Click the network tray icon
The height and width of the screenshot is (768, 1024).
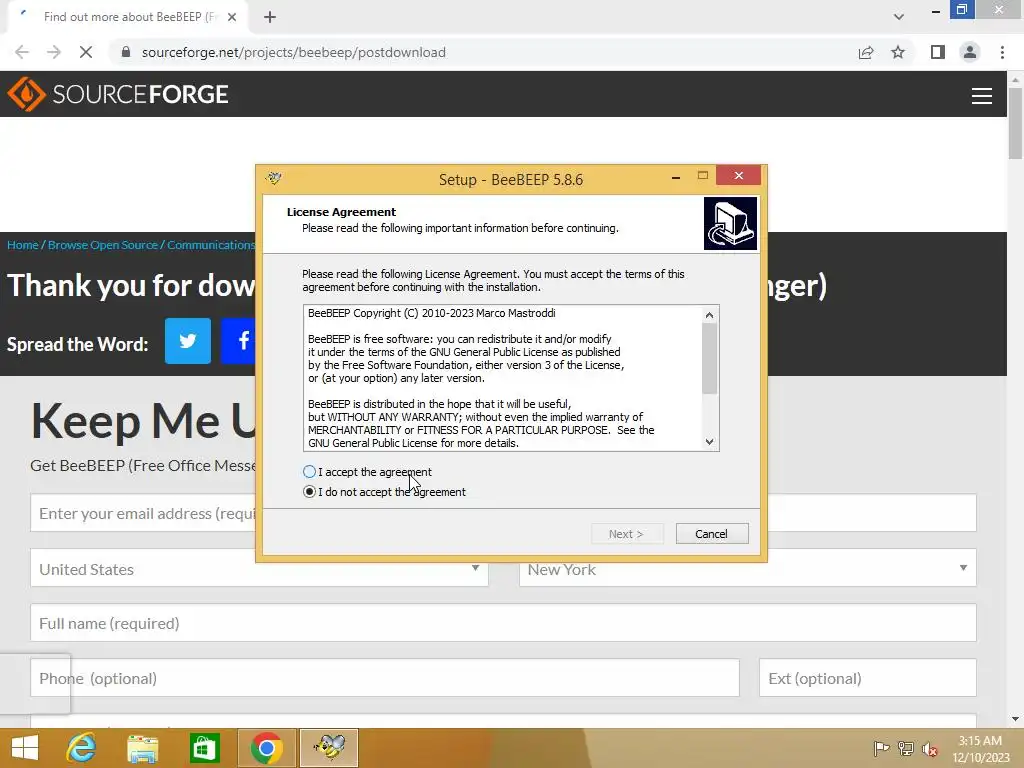(x=906, y=748)
